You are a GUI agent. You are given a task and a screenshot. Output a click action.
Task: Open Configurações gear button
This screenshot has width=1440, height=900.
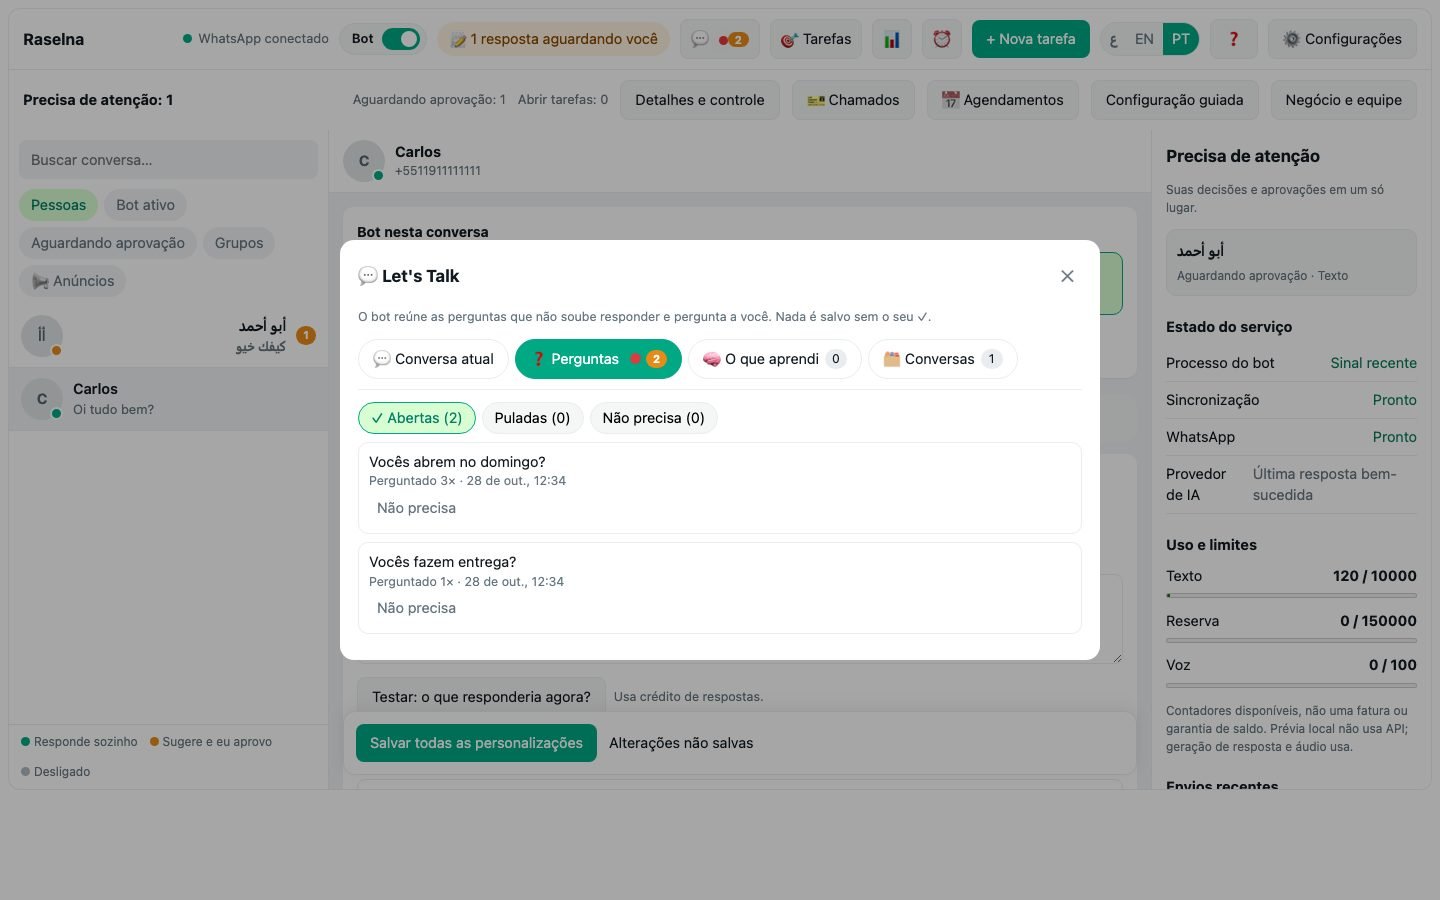[1342, 39]
